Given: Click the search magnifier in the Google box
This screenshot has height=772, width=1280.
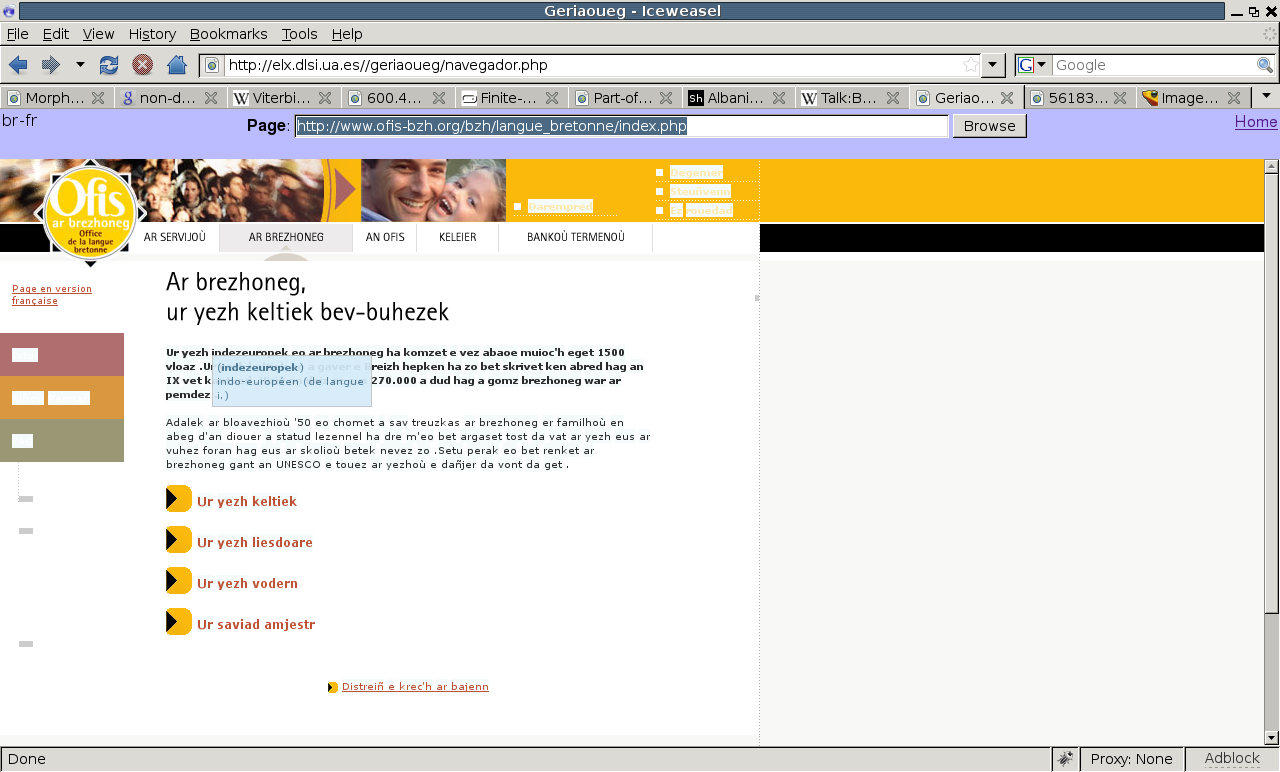Looking at the screenshot, I should click(x=1265, y=65).
